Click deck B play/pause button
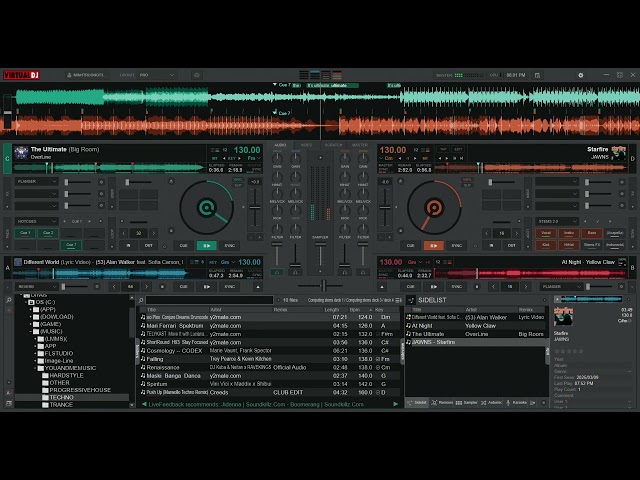Screen dimensions: 640x480 tap(433, 287)
